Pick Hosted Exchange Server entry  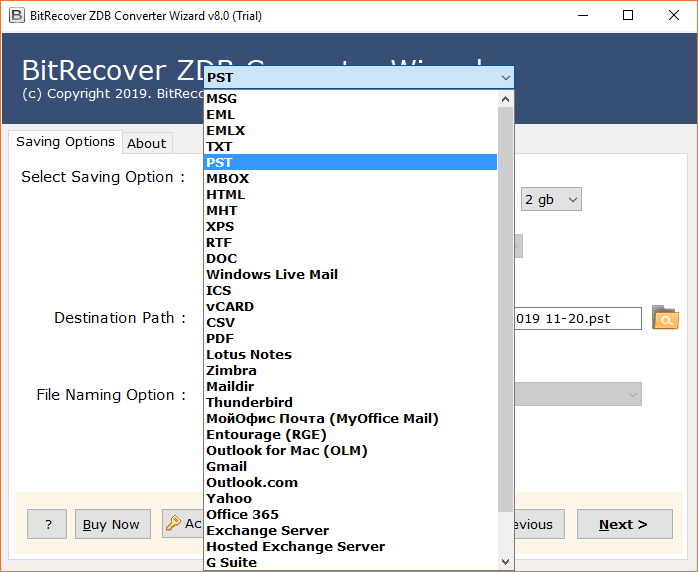point(350,547)
